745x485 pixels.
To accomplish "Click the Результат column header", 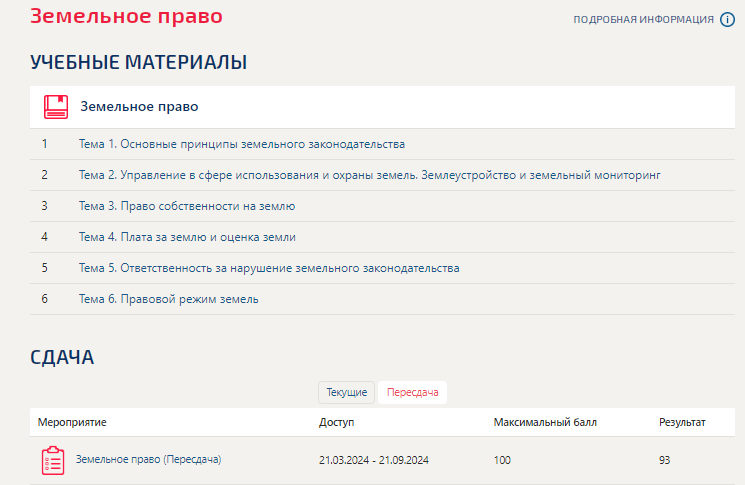I will pyautogui.click(x=682, y=422).
